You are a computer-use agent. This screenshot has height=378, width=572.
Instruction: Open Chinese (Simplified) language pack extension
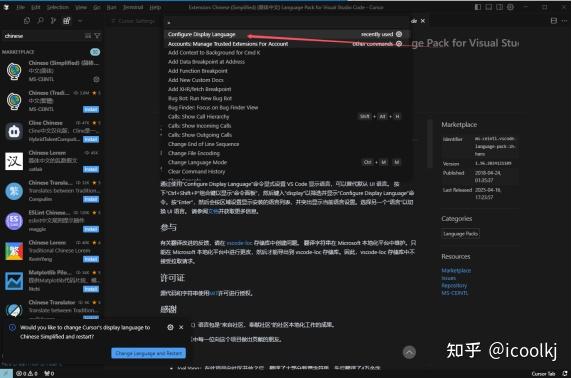52,71
